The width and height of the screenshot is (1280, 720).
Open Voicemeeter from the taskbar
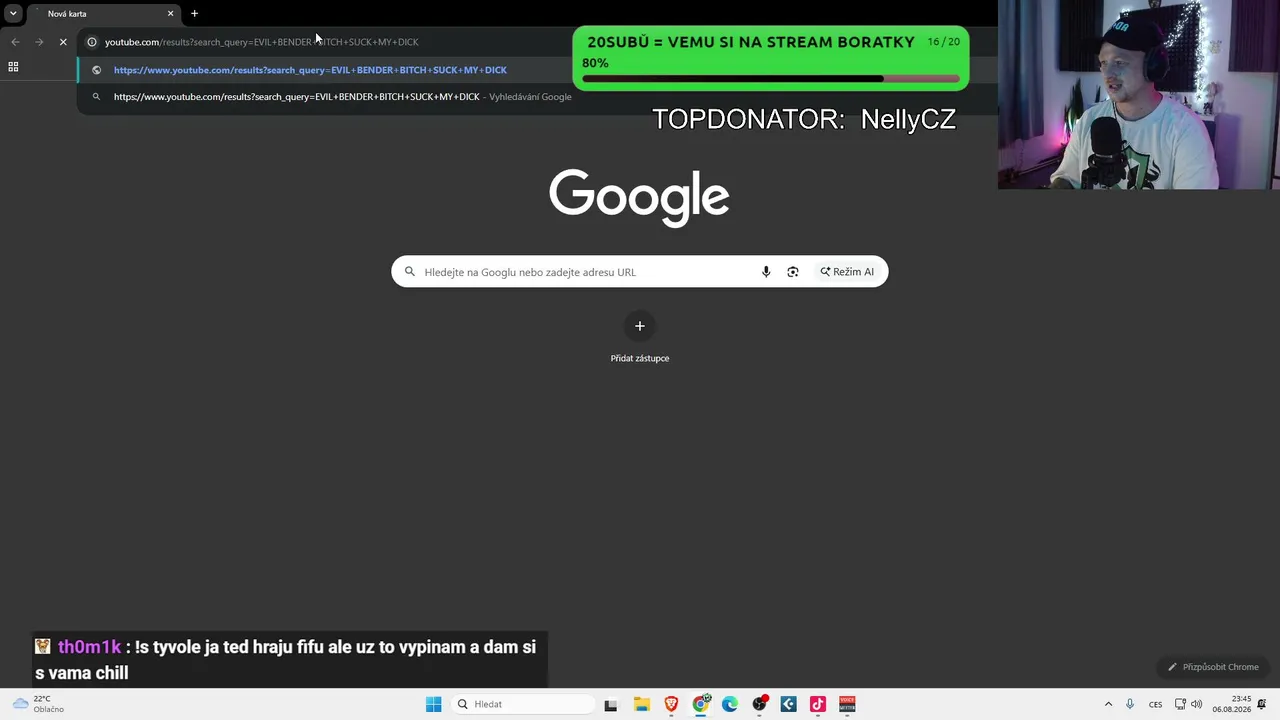tap(847, 704)
